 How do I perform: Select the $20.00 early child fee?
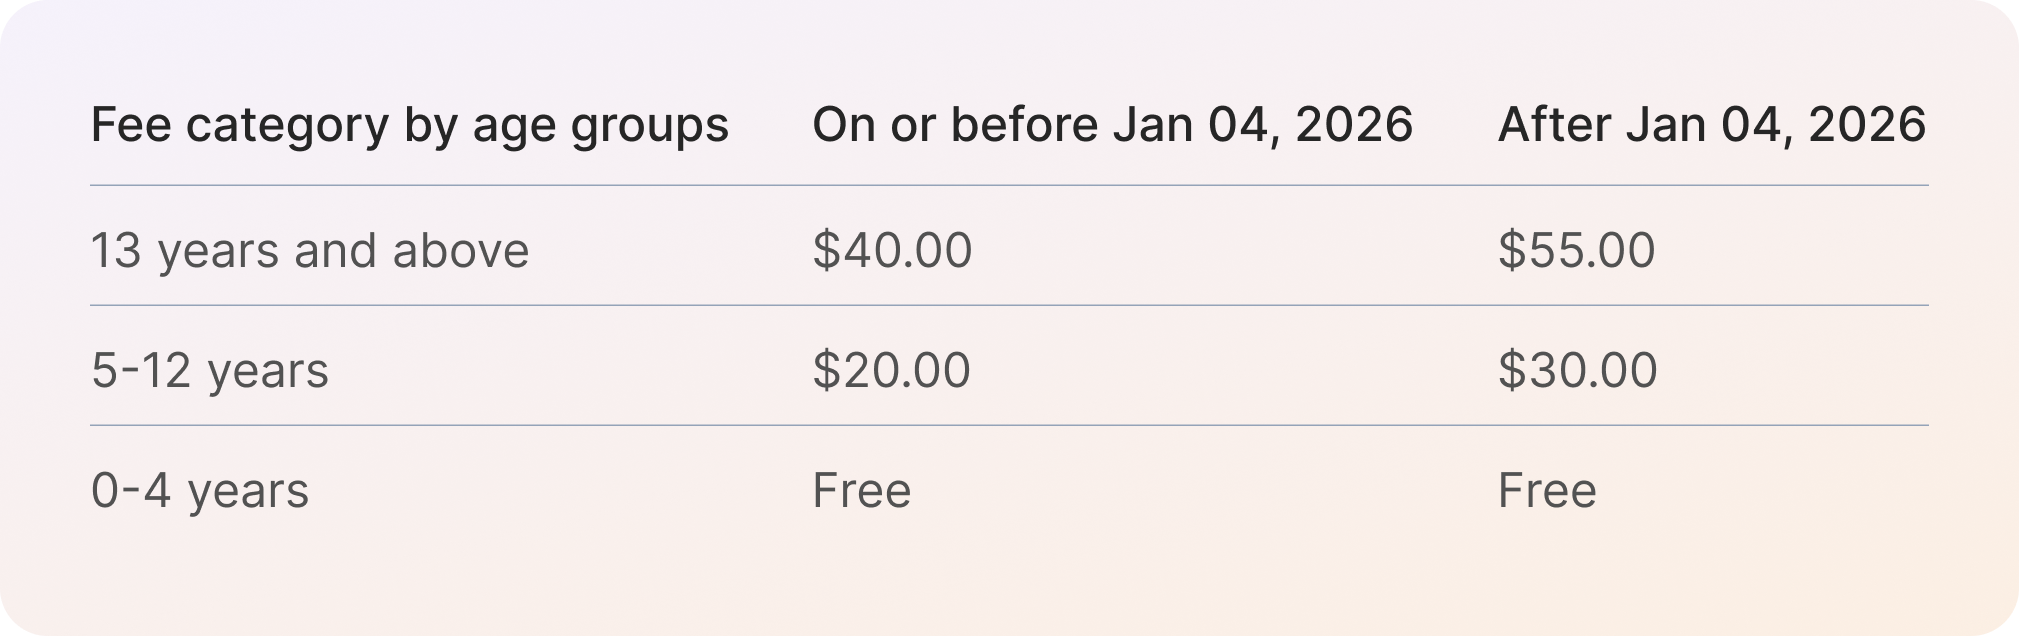[891, 370]
